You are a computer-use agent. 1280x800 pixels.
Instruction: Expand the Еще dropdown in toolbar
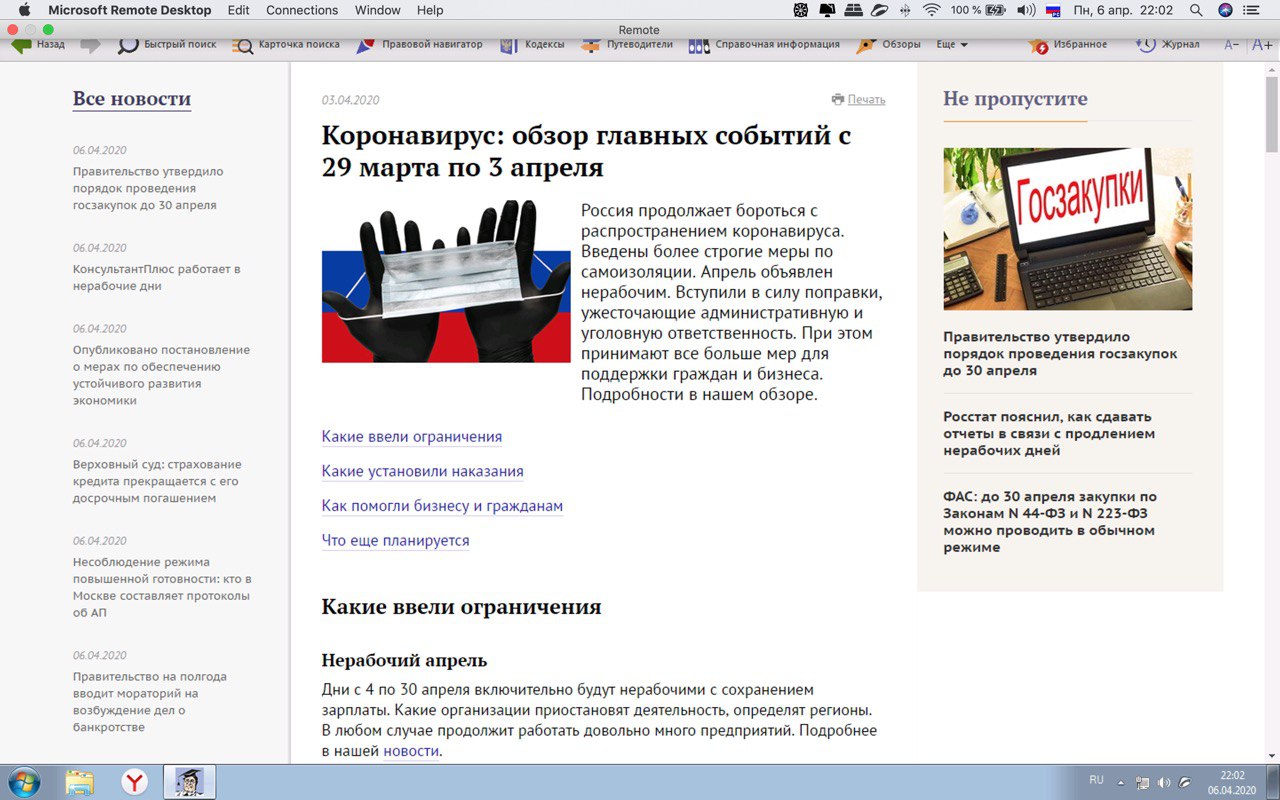[x=951, y=45]
